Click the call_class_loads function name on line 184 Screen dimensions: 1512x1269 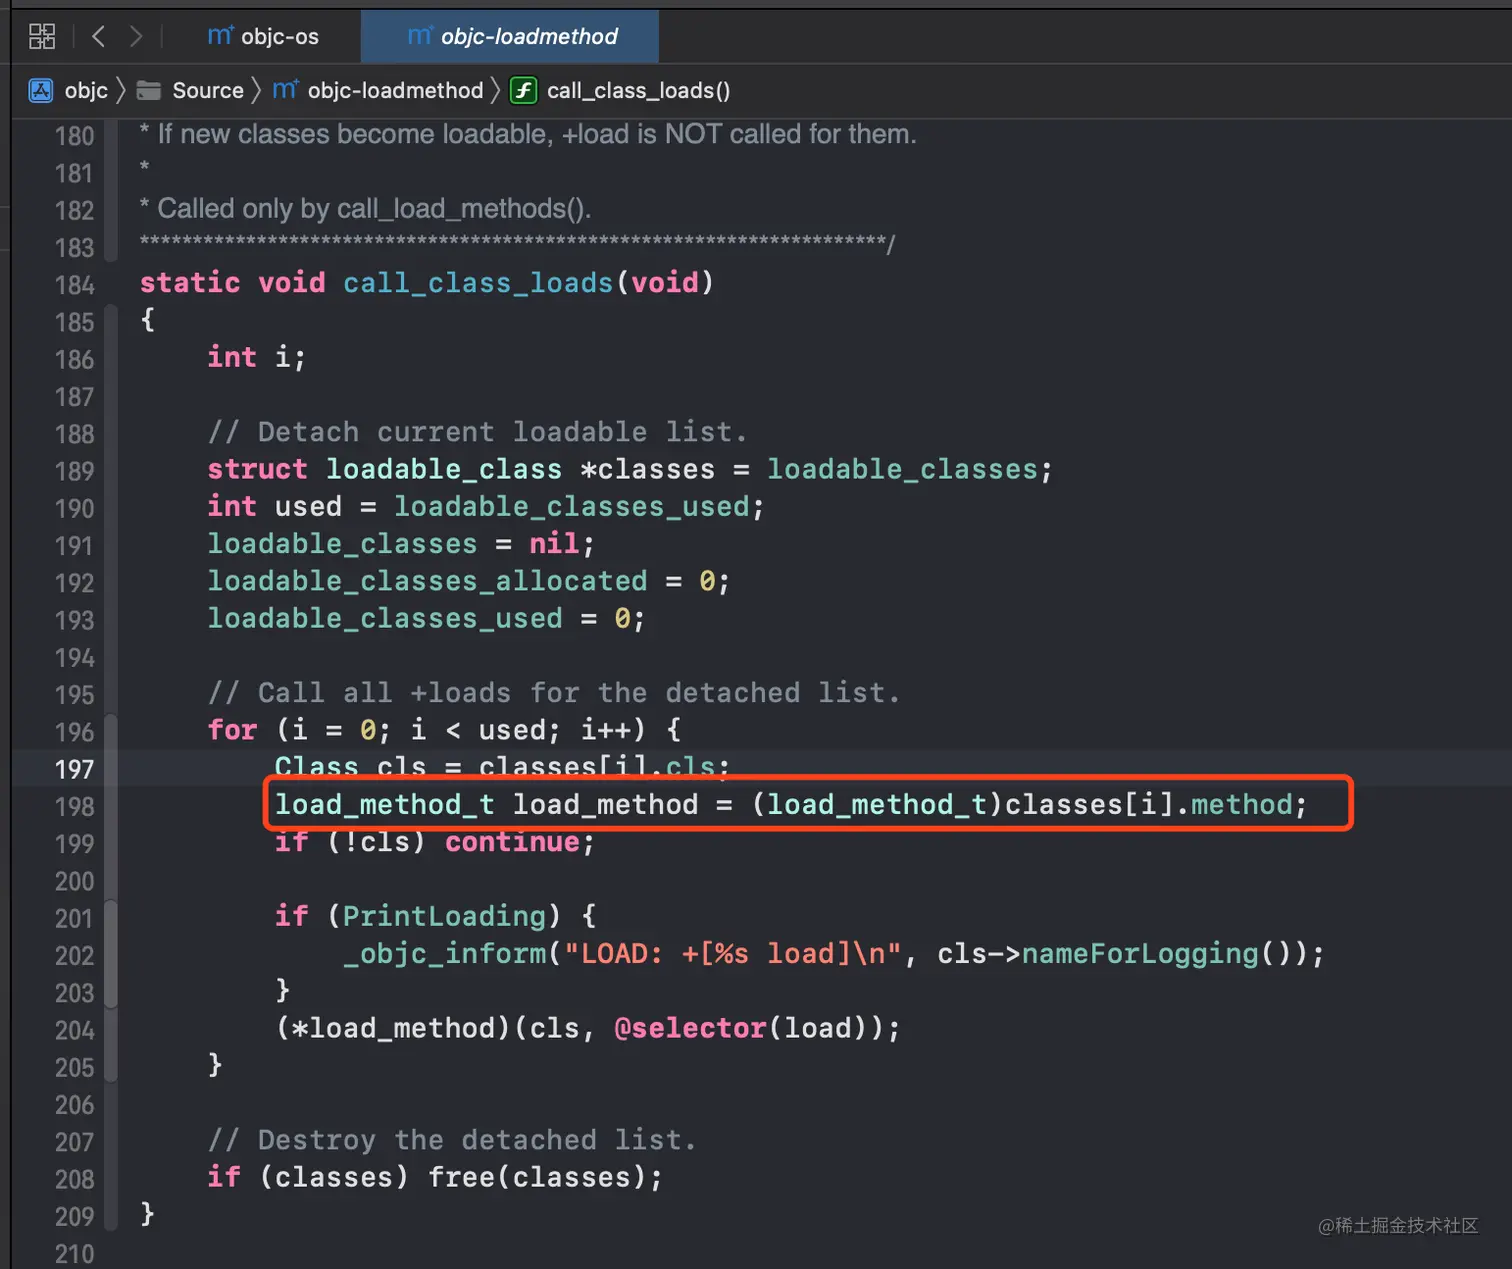point(478,283)
